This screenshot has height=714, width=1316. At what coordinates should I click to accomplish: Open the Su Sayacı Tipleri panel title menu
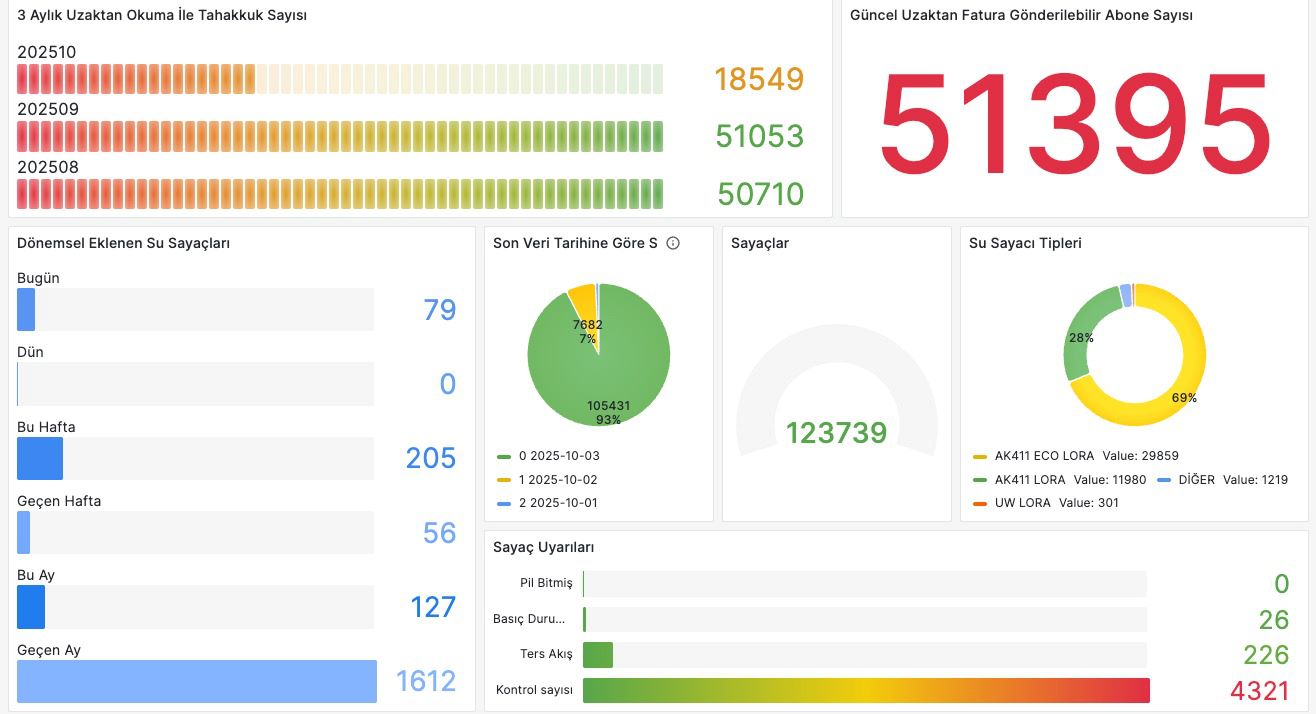(x=1025, y=243)
